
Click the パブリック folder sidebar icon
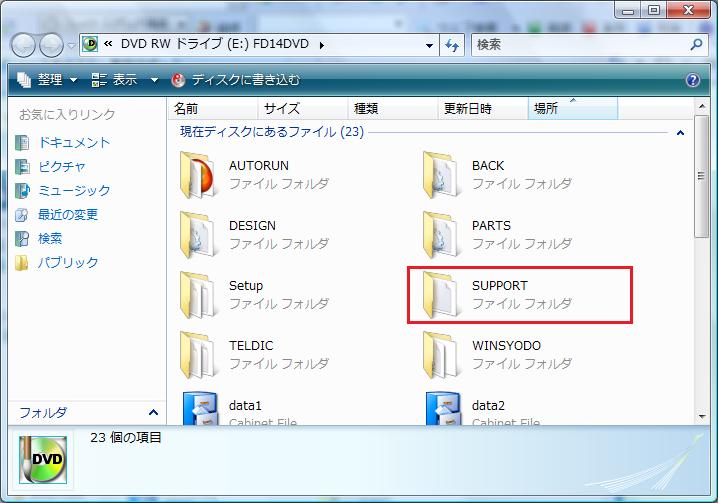(x=22, y=263)
